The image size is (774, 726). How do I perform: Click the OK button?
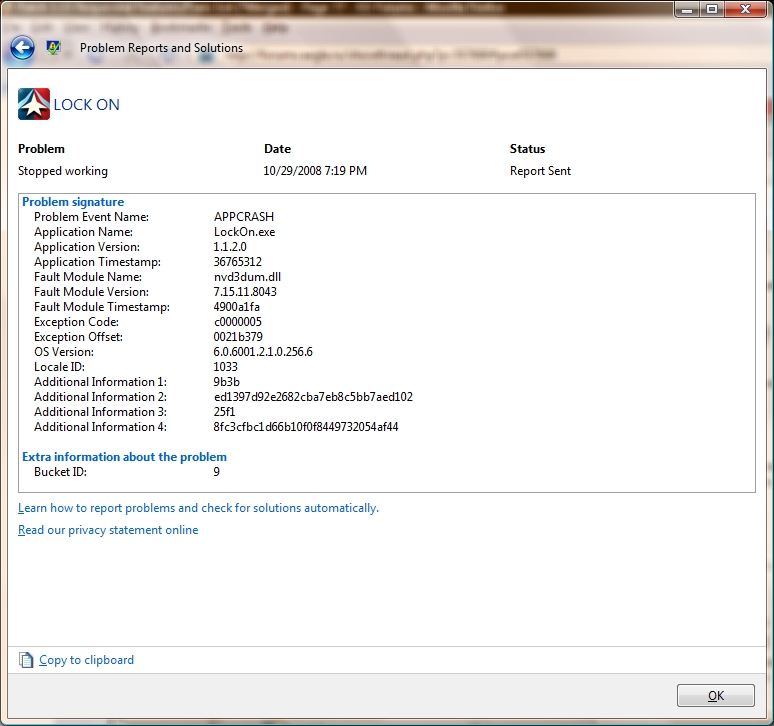(x=716, y=695)
